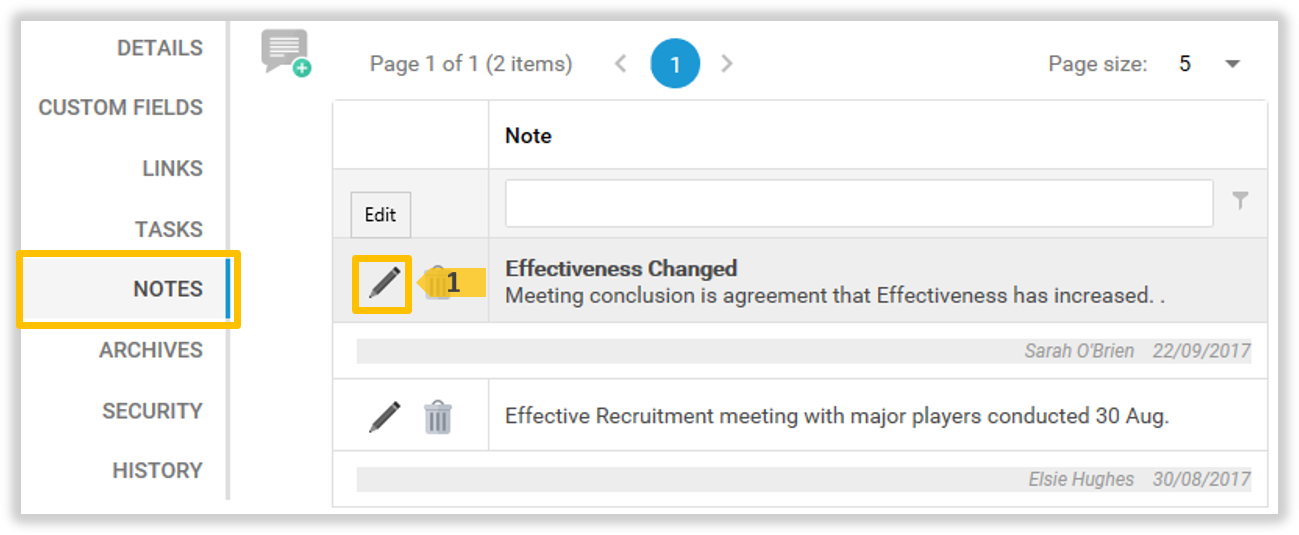Open the Archives tab

150,350
